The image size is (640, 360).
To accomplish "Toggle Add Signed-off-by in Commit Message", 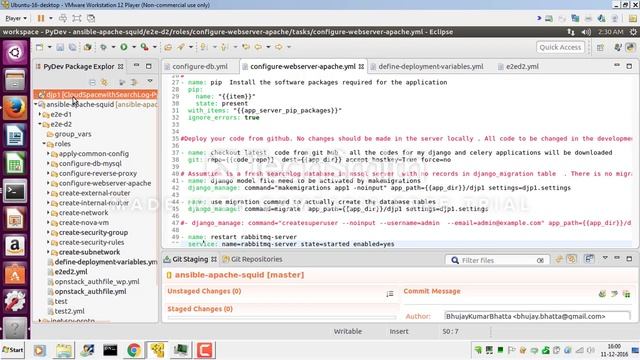I will click(x=614, y=293).
